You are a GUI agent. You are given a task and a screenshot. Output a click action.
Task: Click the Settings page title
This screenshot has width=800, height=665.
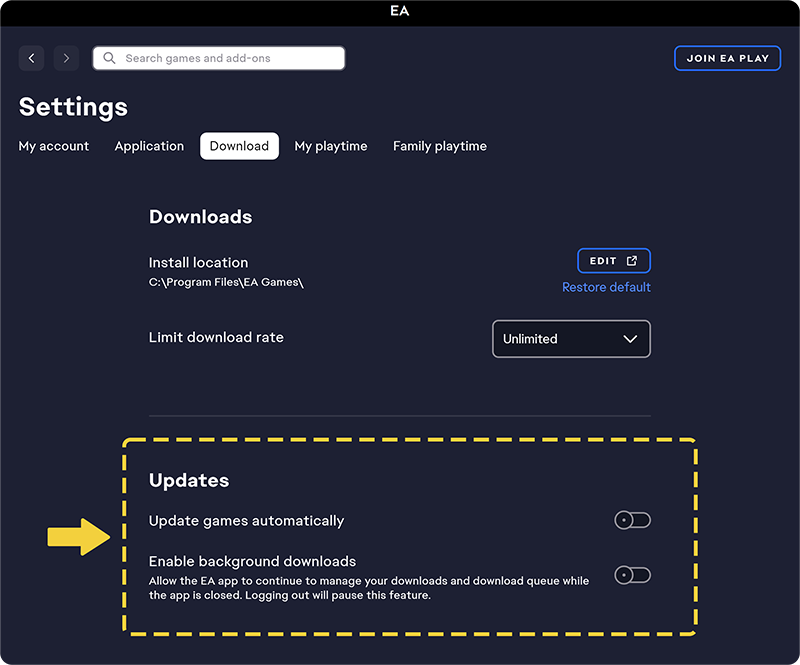coord(73,107)
